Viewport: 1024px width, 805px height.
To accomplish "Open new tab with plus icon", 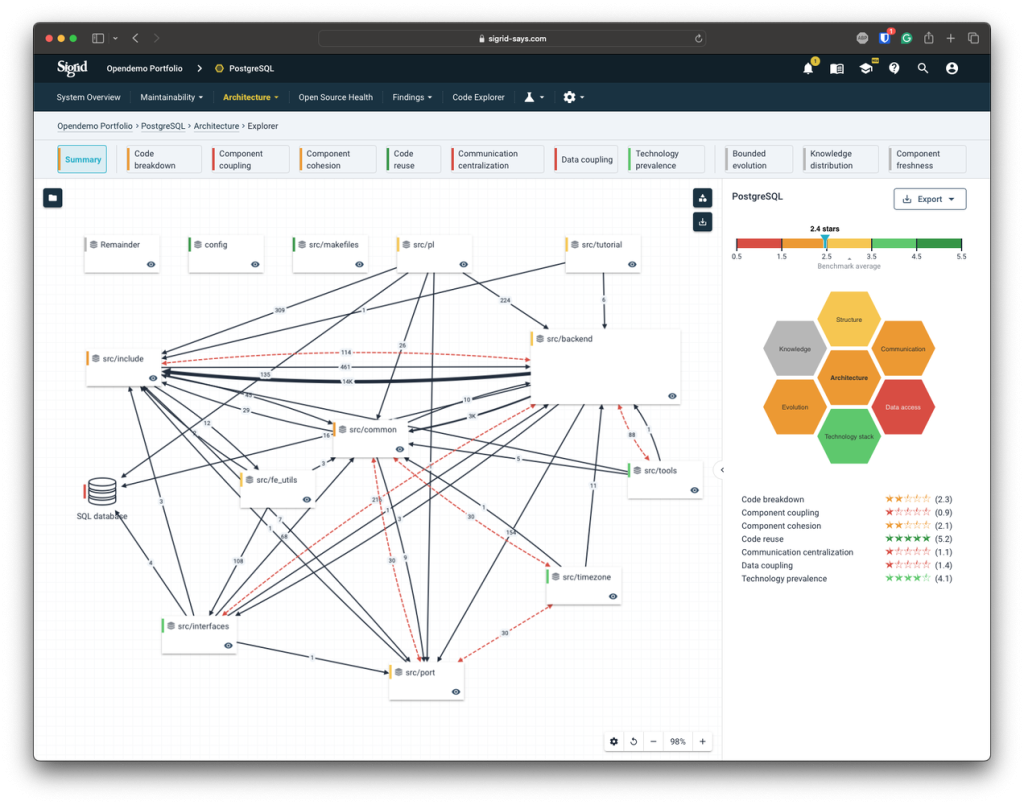I will click(951, 39).
